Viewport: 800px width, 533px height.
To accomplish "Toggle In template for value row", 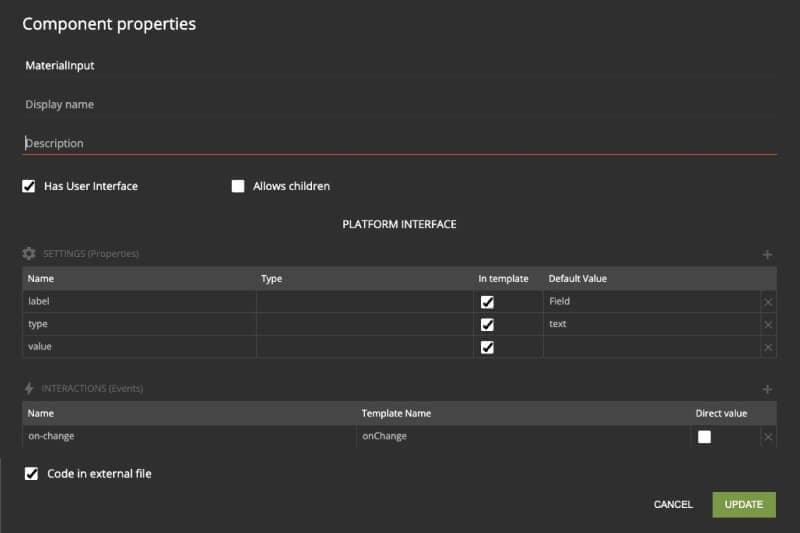I will point(487,347).
